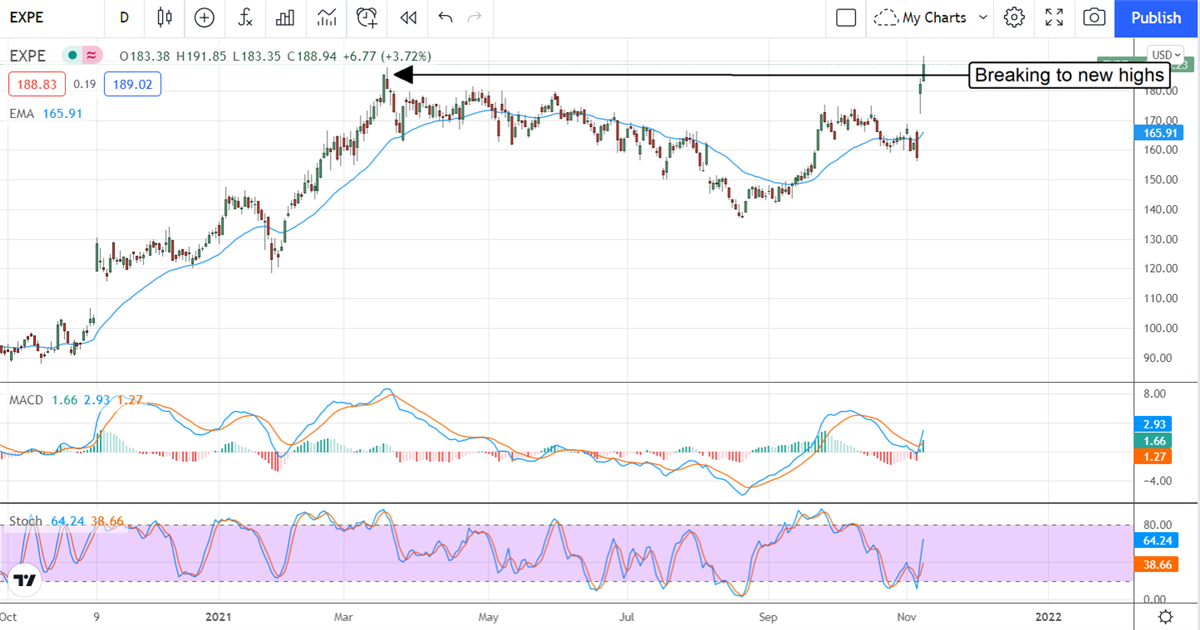Open the financials bar chart icon
The image size is (1200, 630).
[x=285, y=17]
